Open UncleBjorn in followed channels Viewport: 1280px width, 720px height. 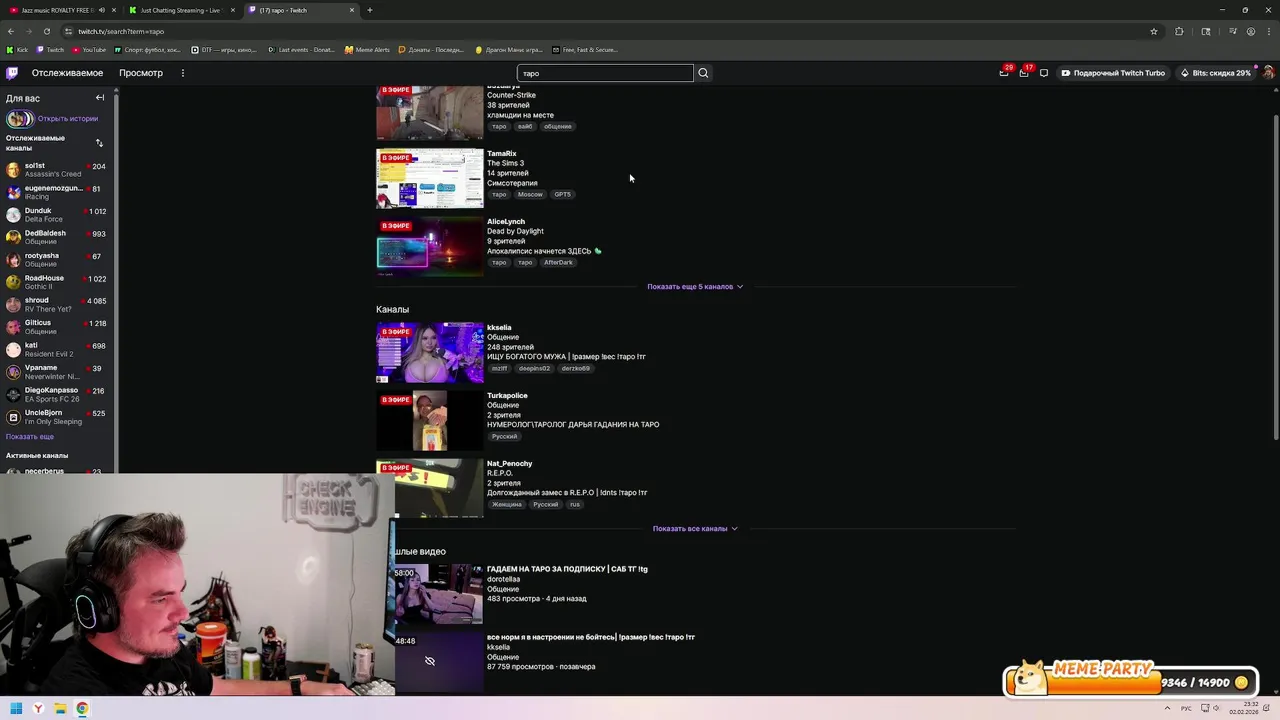click(x=58, y=417)
